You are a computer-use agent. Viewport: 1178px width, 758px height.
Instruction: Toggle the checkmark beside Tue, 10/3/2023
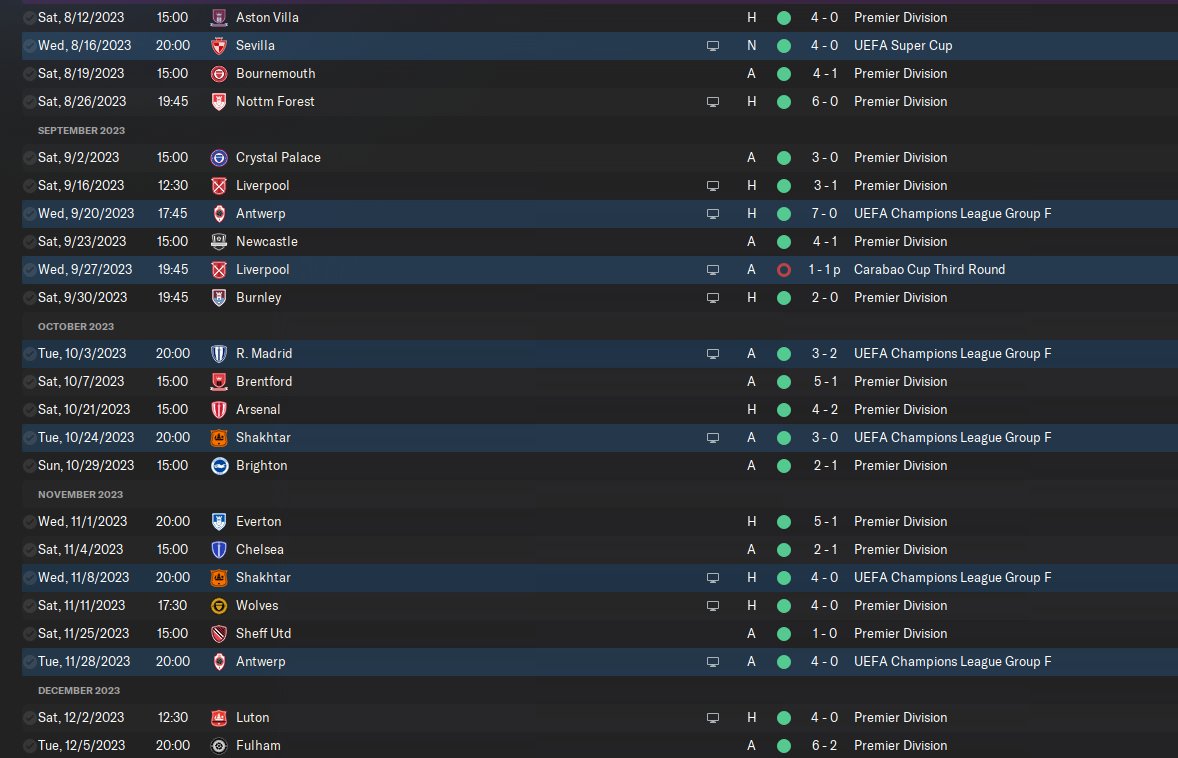tap(29, 354)
